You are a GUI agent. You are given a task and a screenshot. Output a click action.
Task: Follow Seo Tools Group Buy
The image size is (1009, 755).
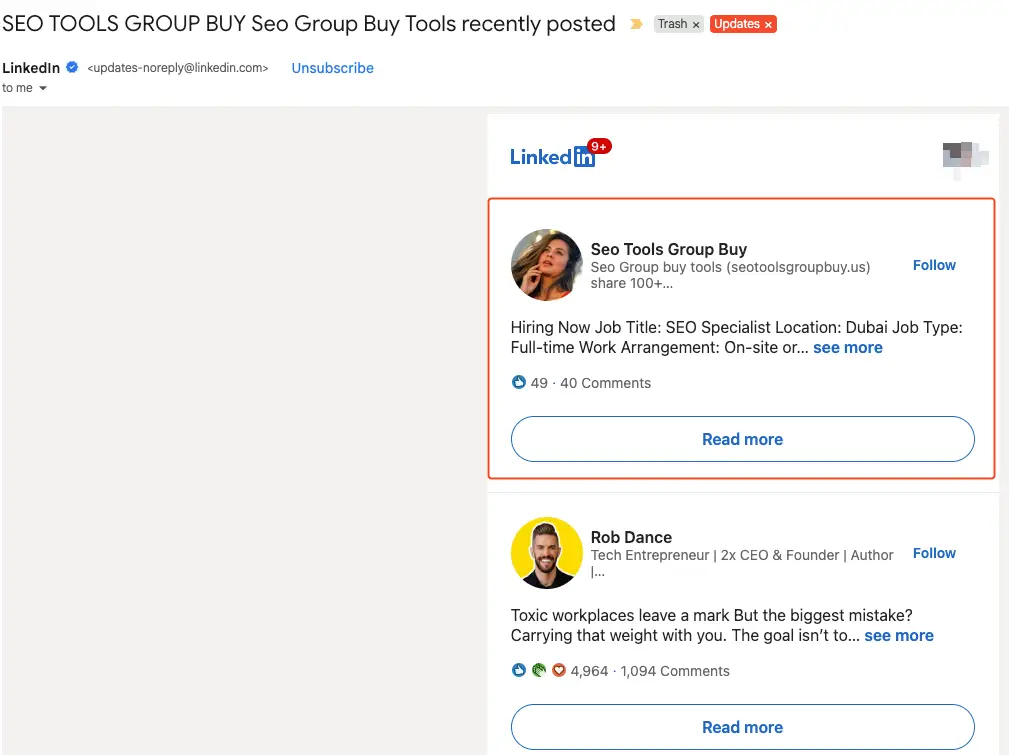(934, 265)
